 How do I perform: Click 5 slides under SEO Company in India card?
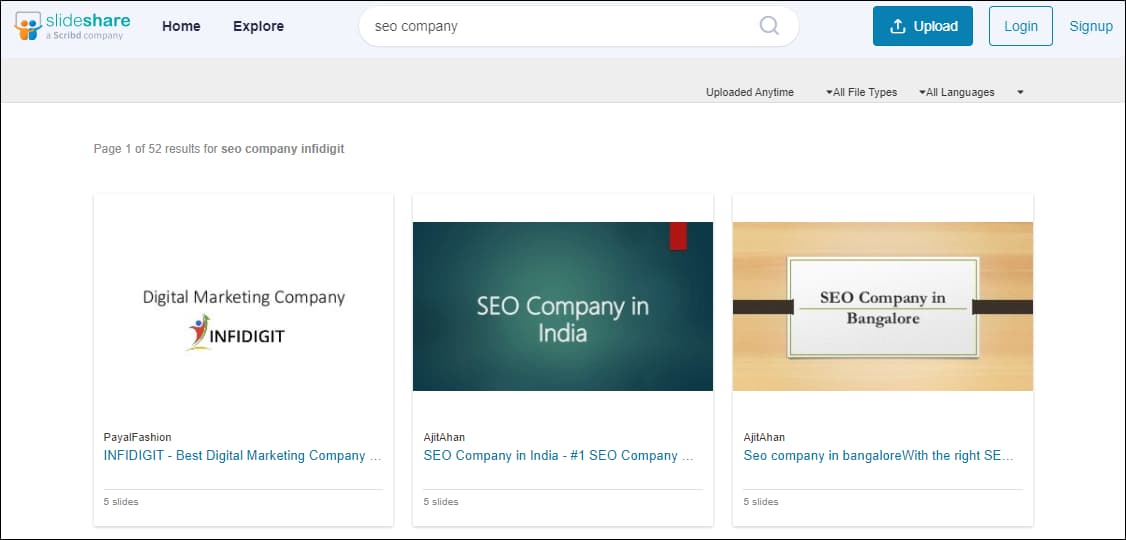coord(440,502)
